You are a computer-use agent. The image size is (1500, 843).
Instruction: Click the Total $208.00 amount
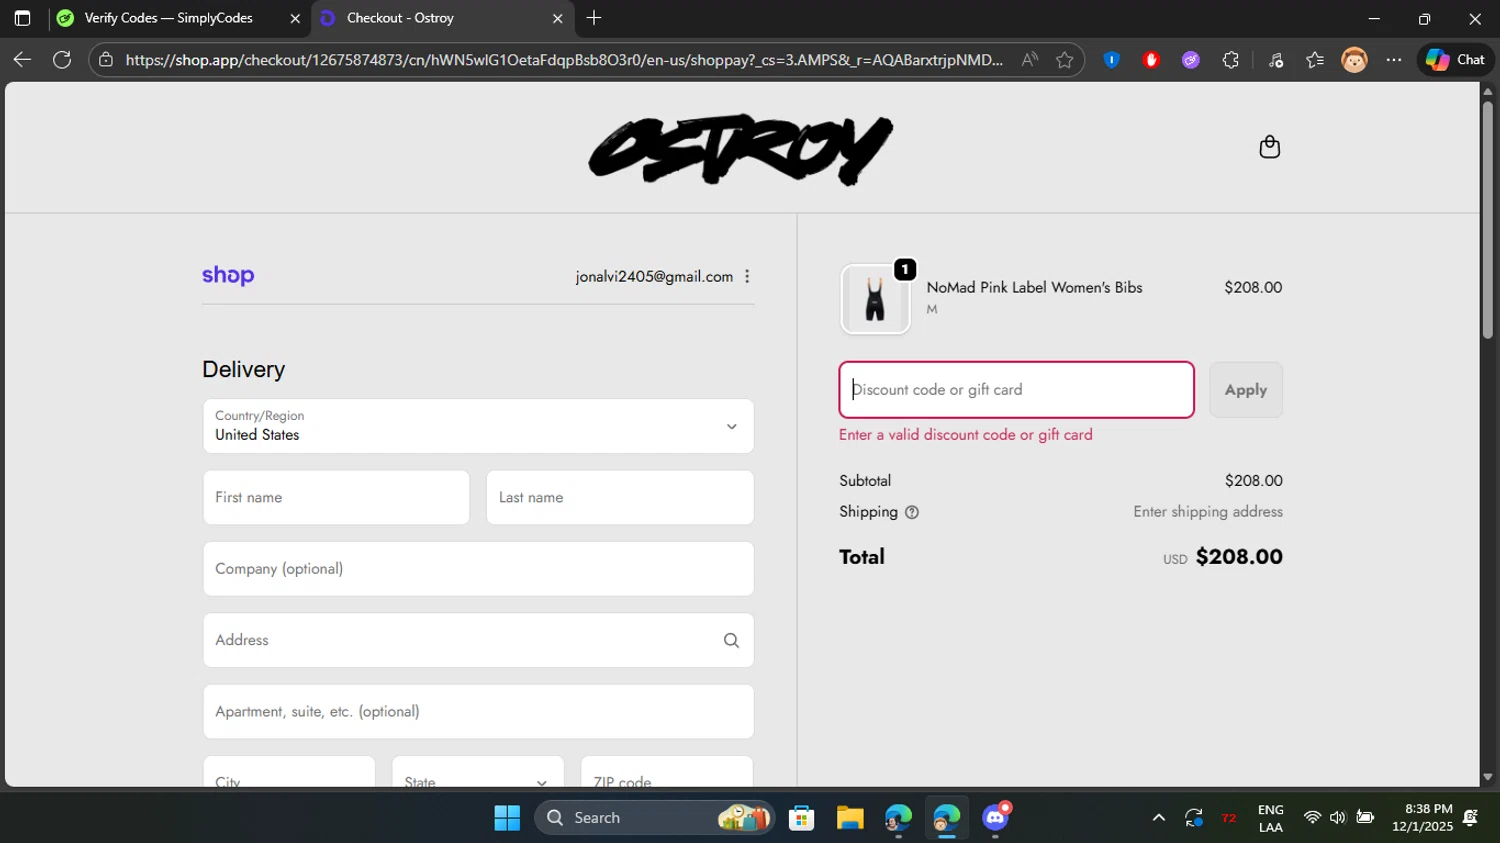pos(1239,557)
